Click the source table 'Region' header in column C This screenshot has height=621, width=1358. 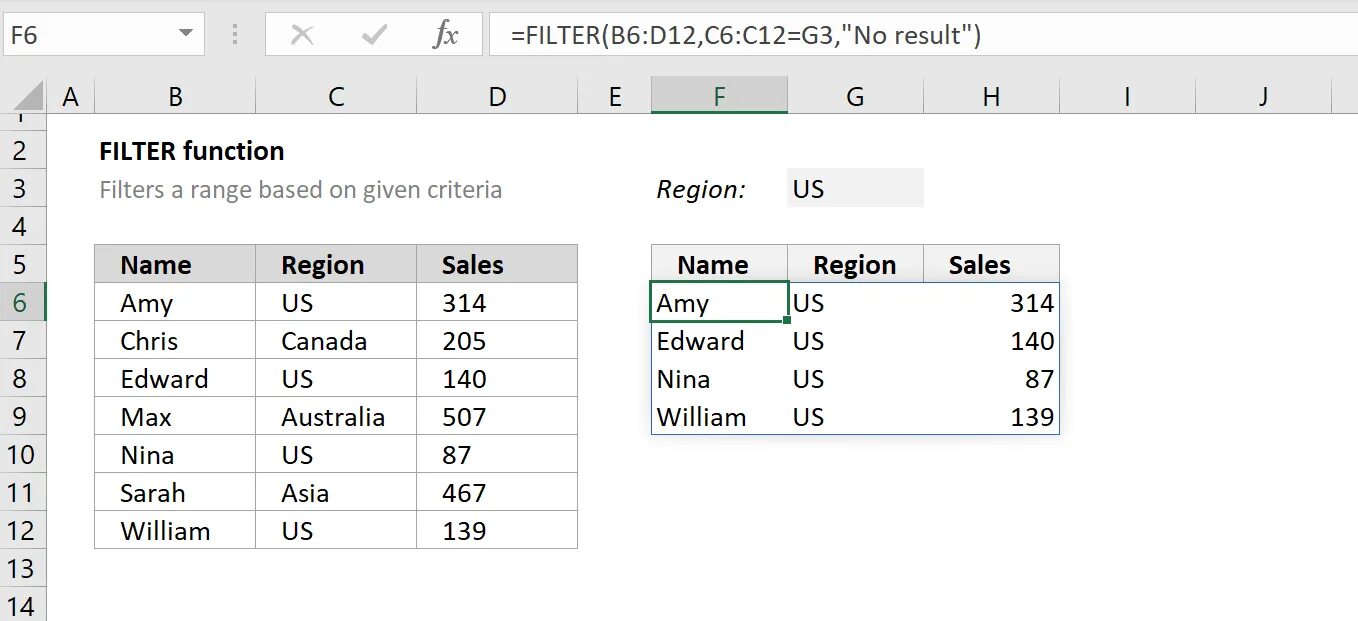pos(336,265)
